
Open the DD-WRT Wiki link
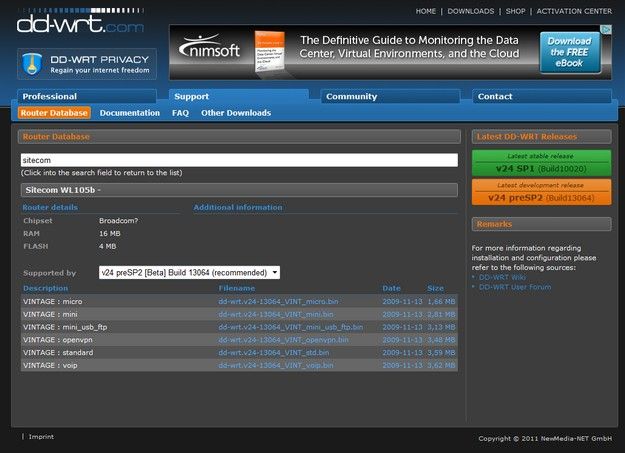[502, 277]
